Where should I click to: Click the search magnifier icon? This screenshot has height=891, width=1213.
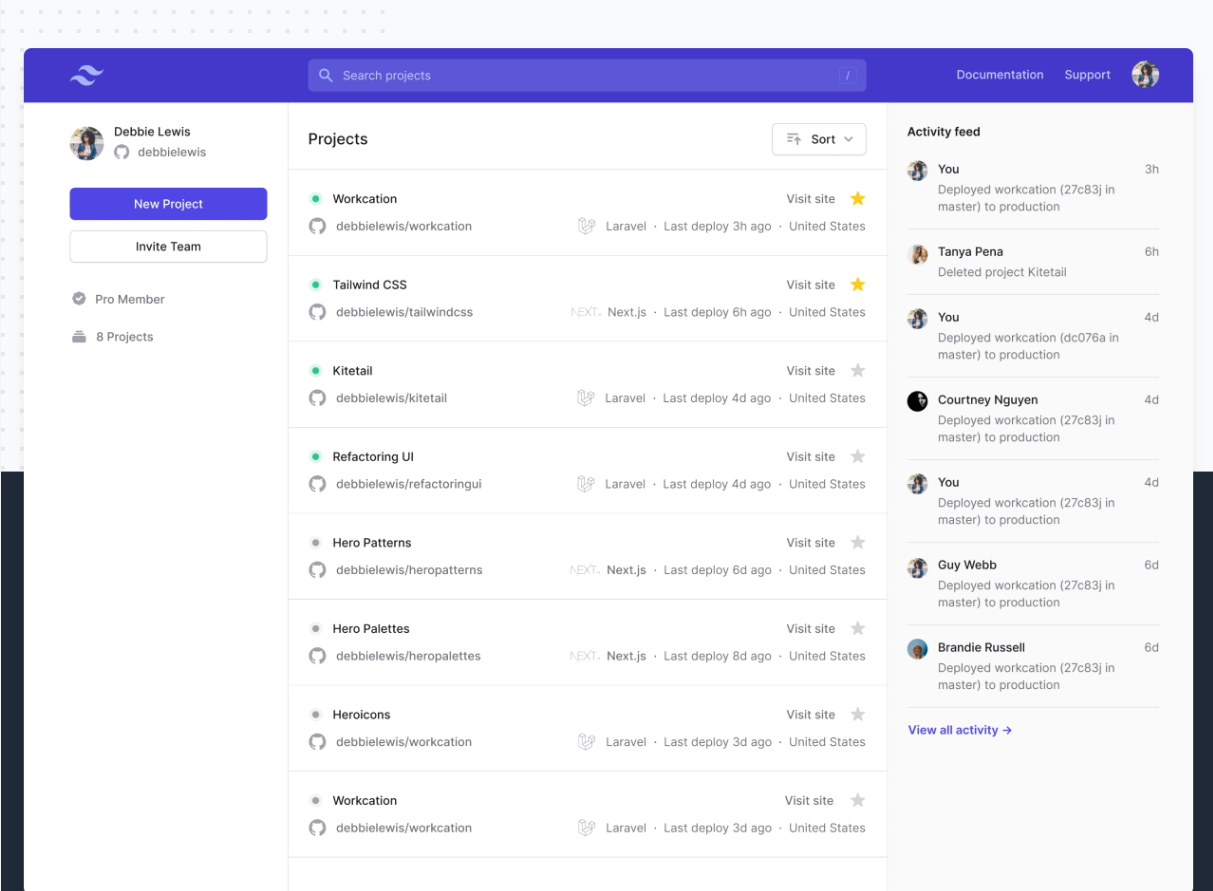point(325,75)
